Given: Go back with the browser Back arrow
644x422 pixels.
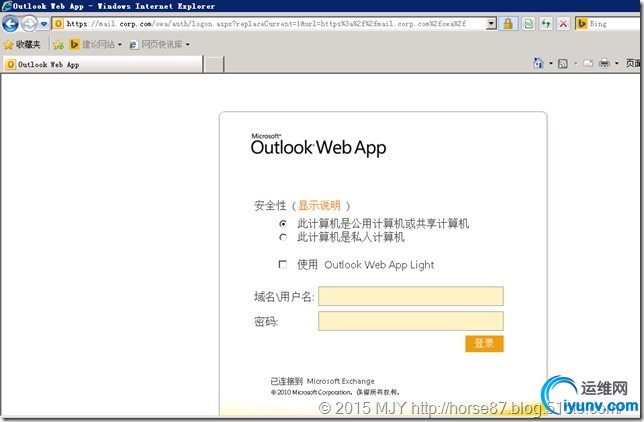Looking at the screenshot, I should 10,24.
